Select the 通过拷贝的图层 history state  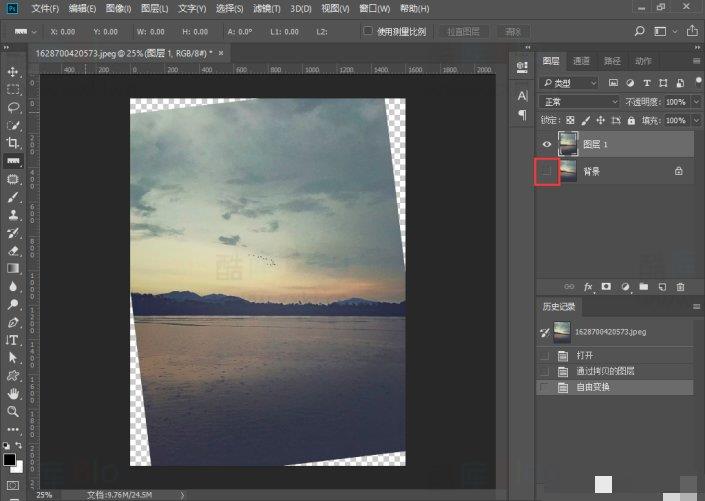604,371
